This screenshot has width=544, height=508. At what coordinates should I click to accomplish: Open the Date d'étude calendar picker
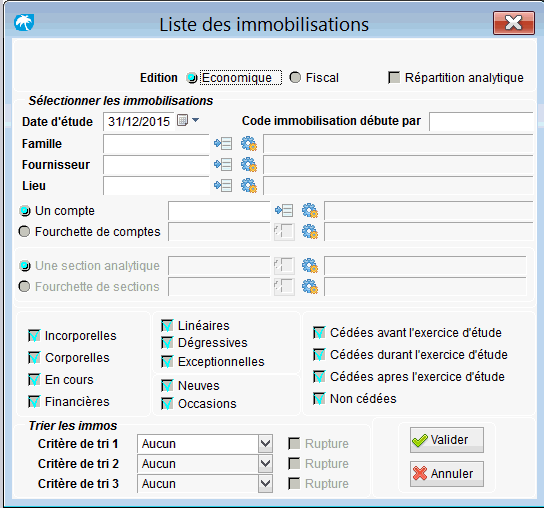188,120
